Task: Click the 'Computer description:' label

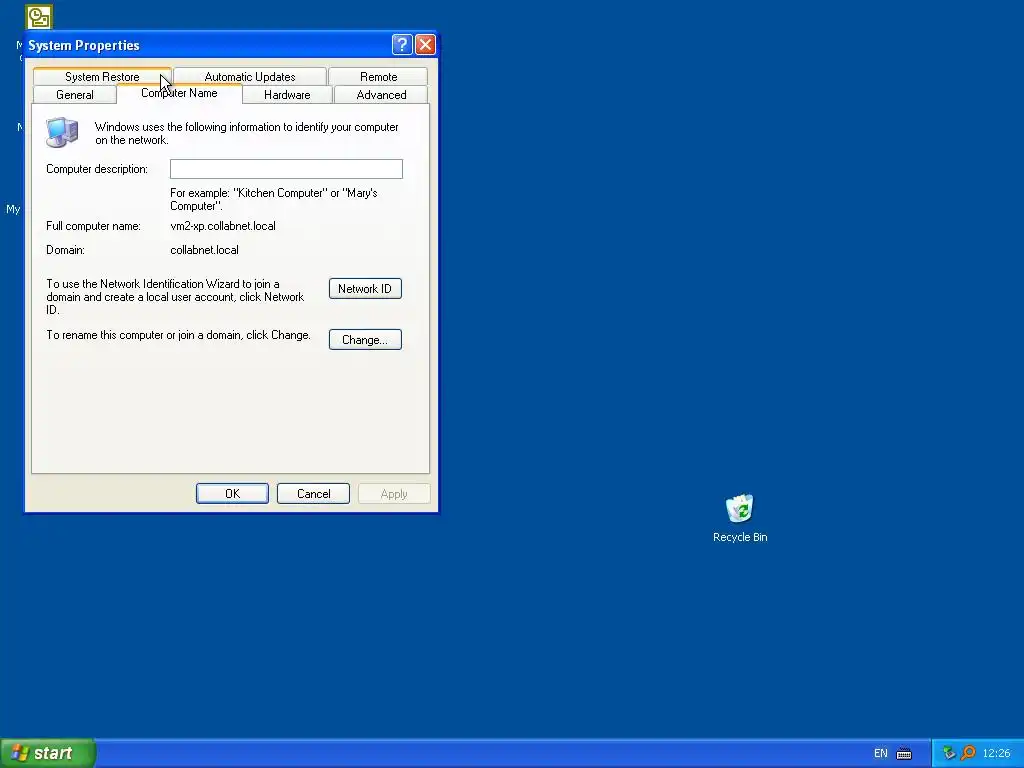Action: (x=97, y=169)
